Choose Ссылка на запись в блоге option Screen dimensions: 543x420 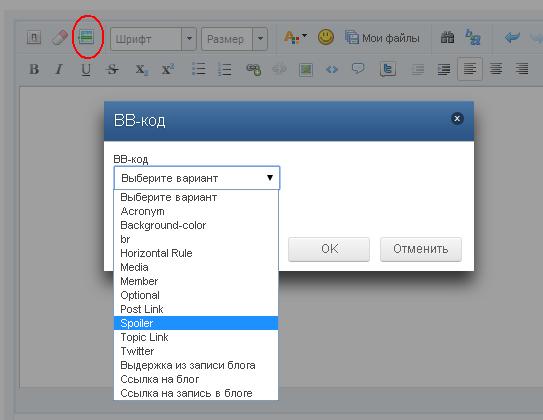click(196, 393)
